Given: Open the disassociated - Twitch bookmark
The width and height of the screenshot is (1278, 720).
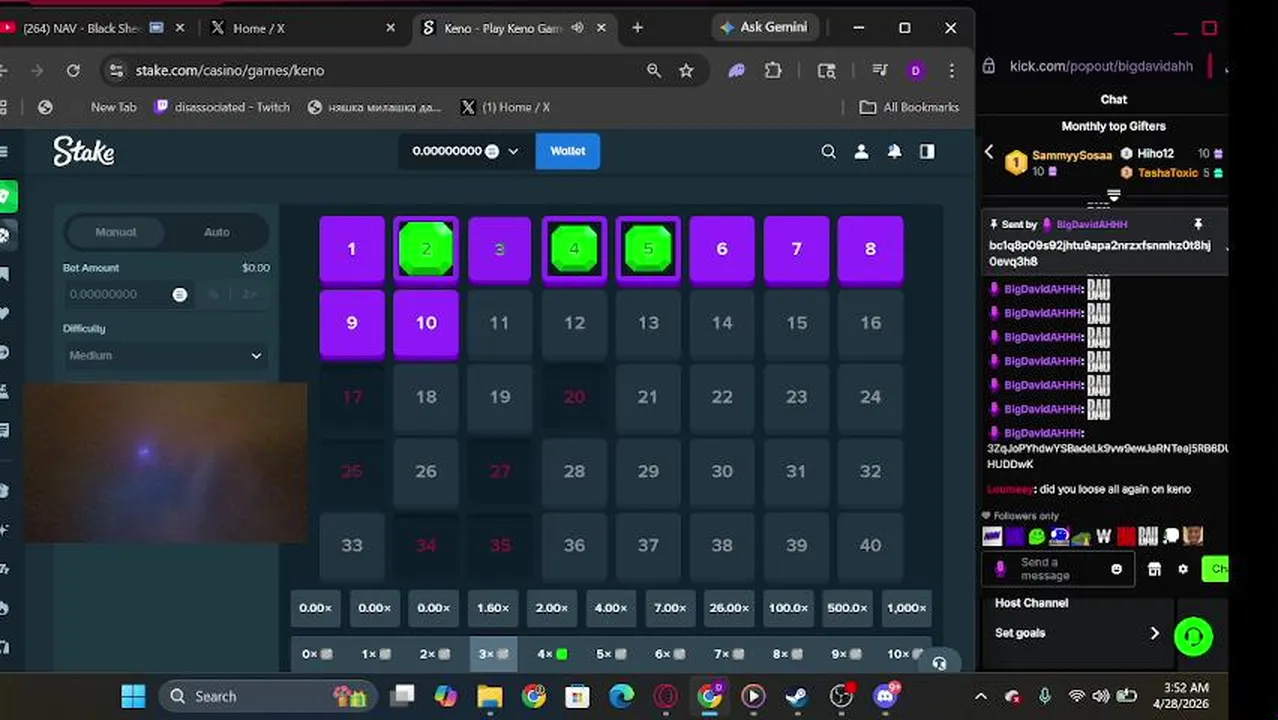Looking at the screenshot, I should pos(222,107).
